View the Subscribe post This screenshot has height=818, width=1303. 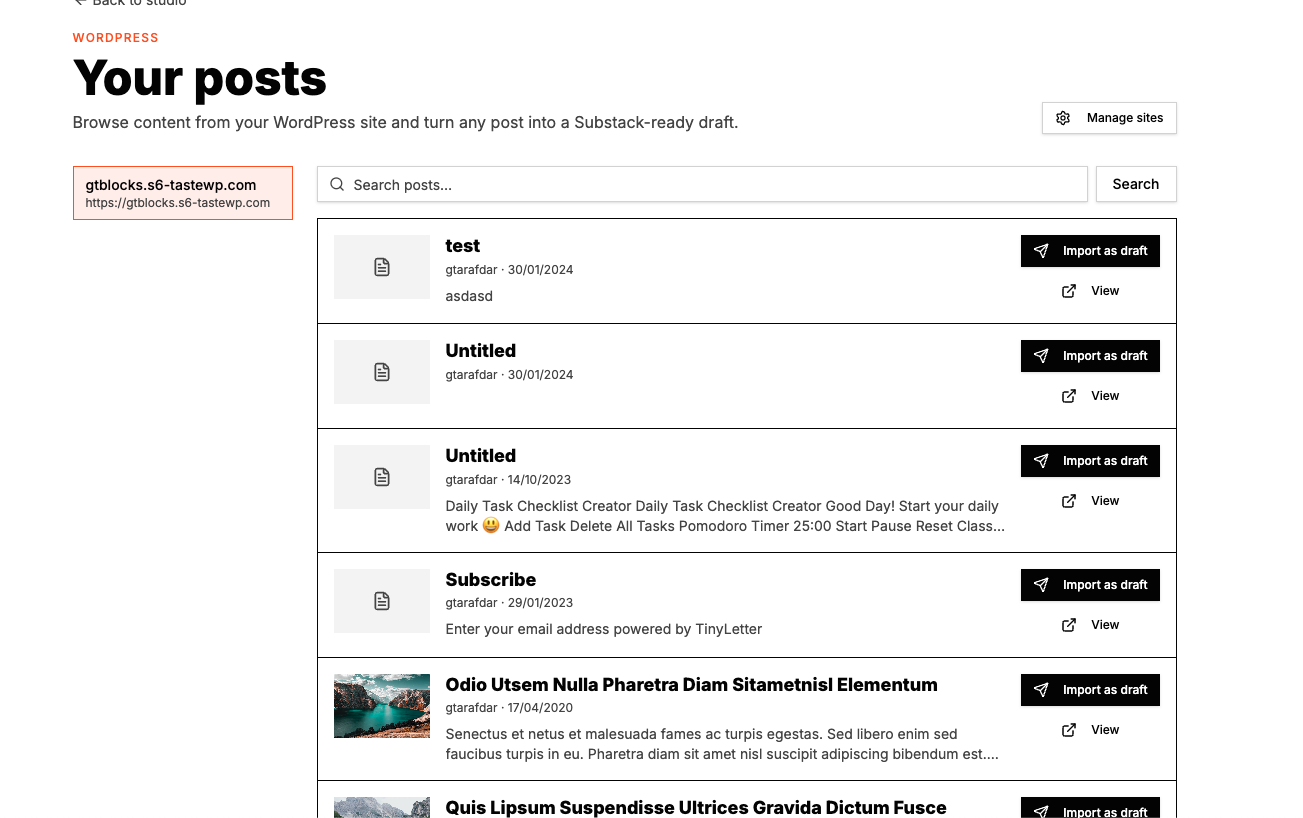click(1090, 625)
